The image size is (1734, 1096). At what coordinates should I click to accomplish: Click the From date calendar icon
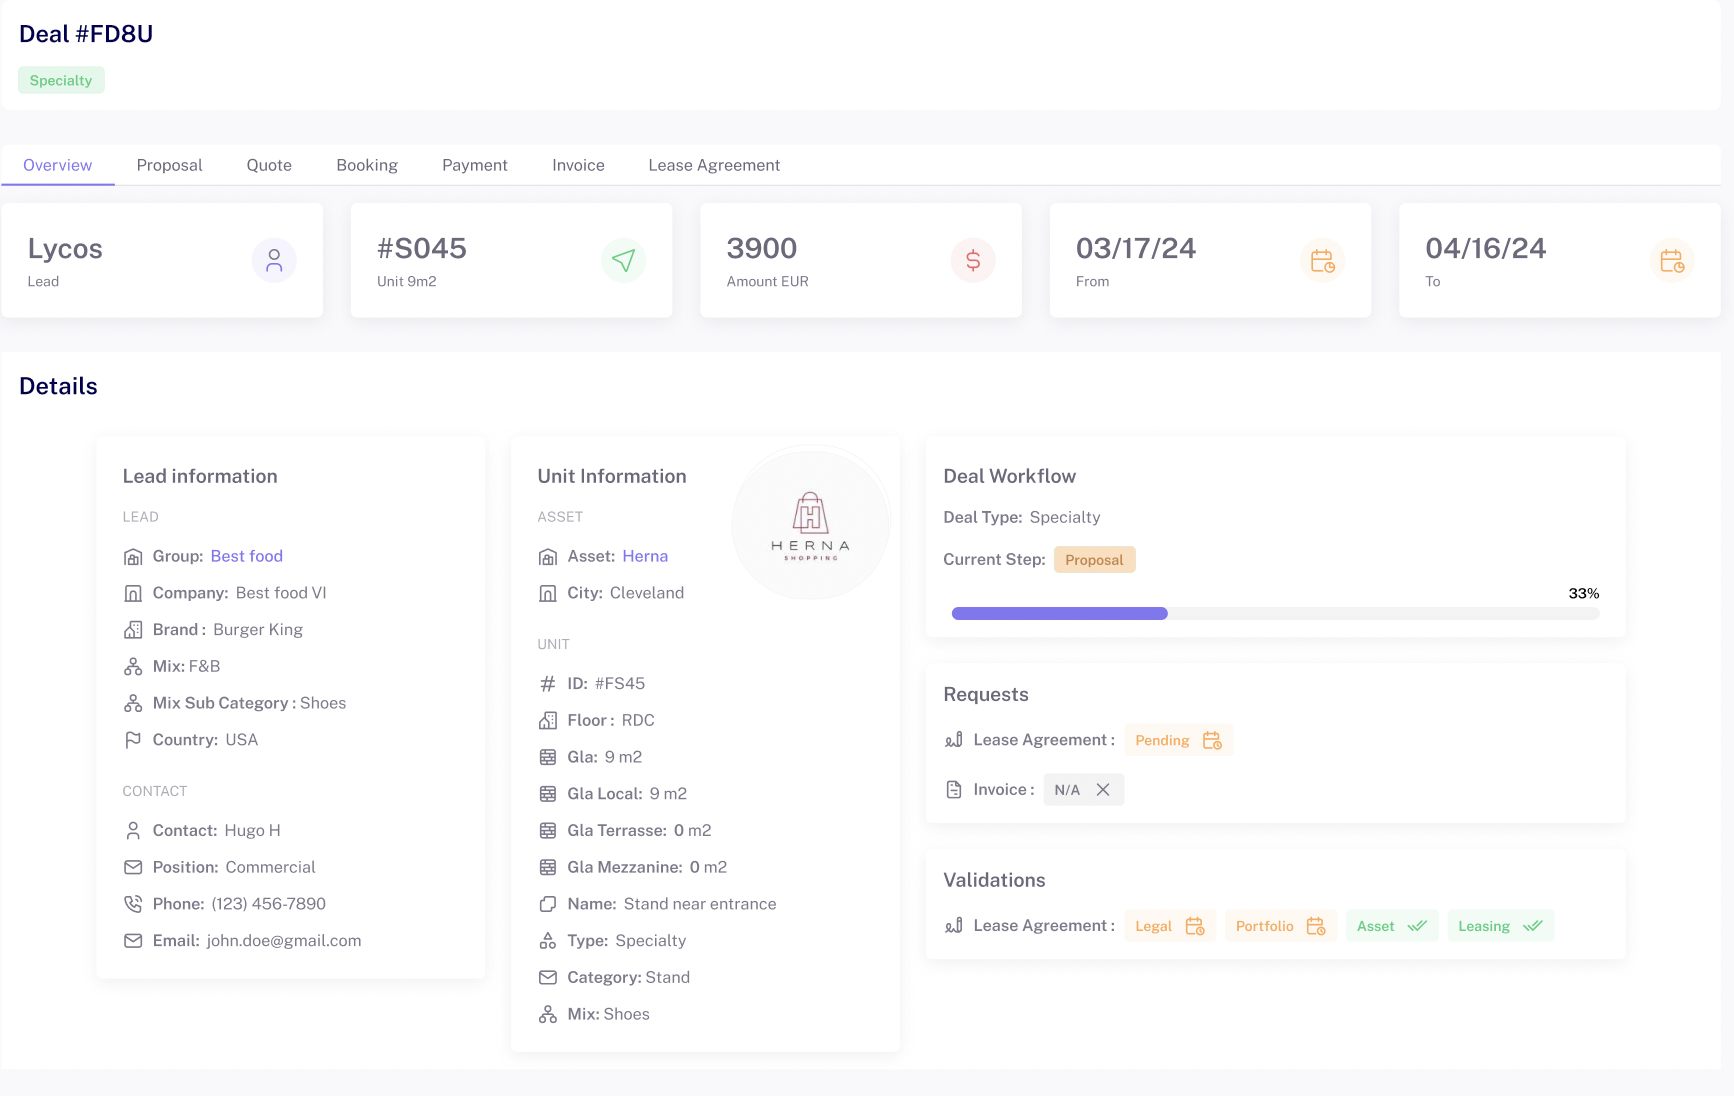point(1322,261)
